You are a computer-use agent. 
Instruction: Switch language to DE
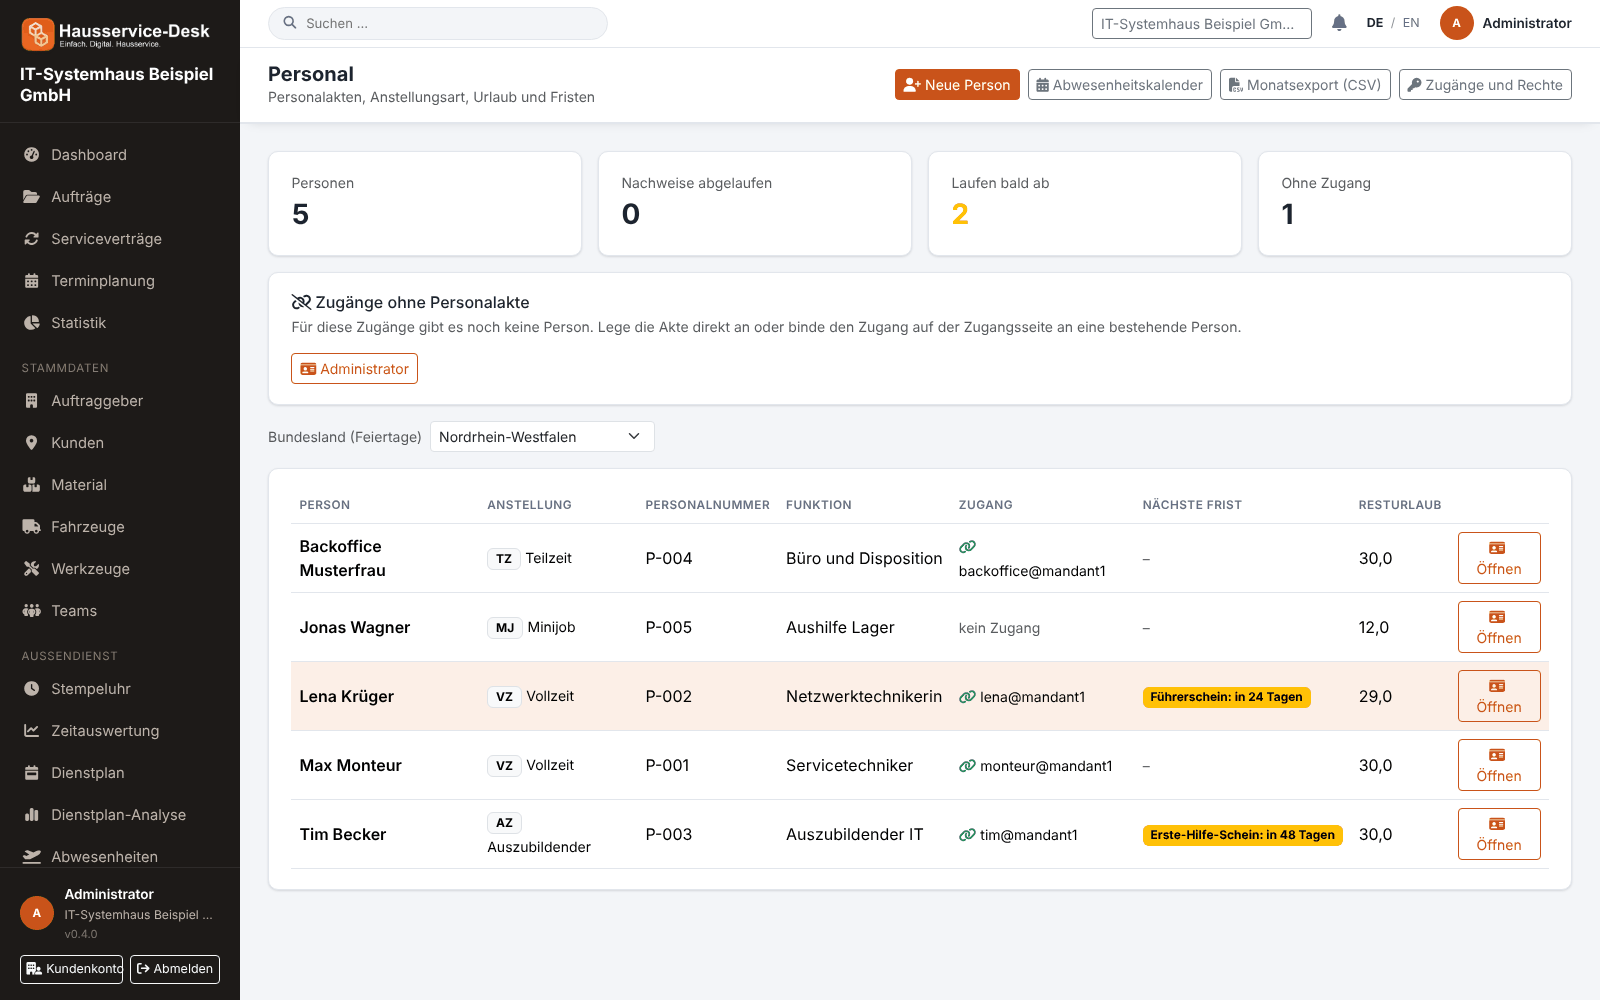[1375, 23]
